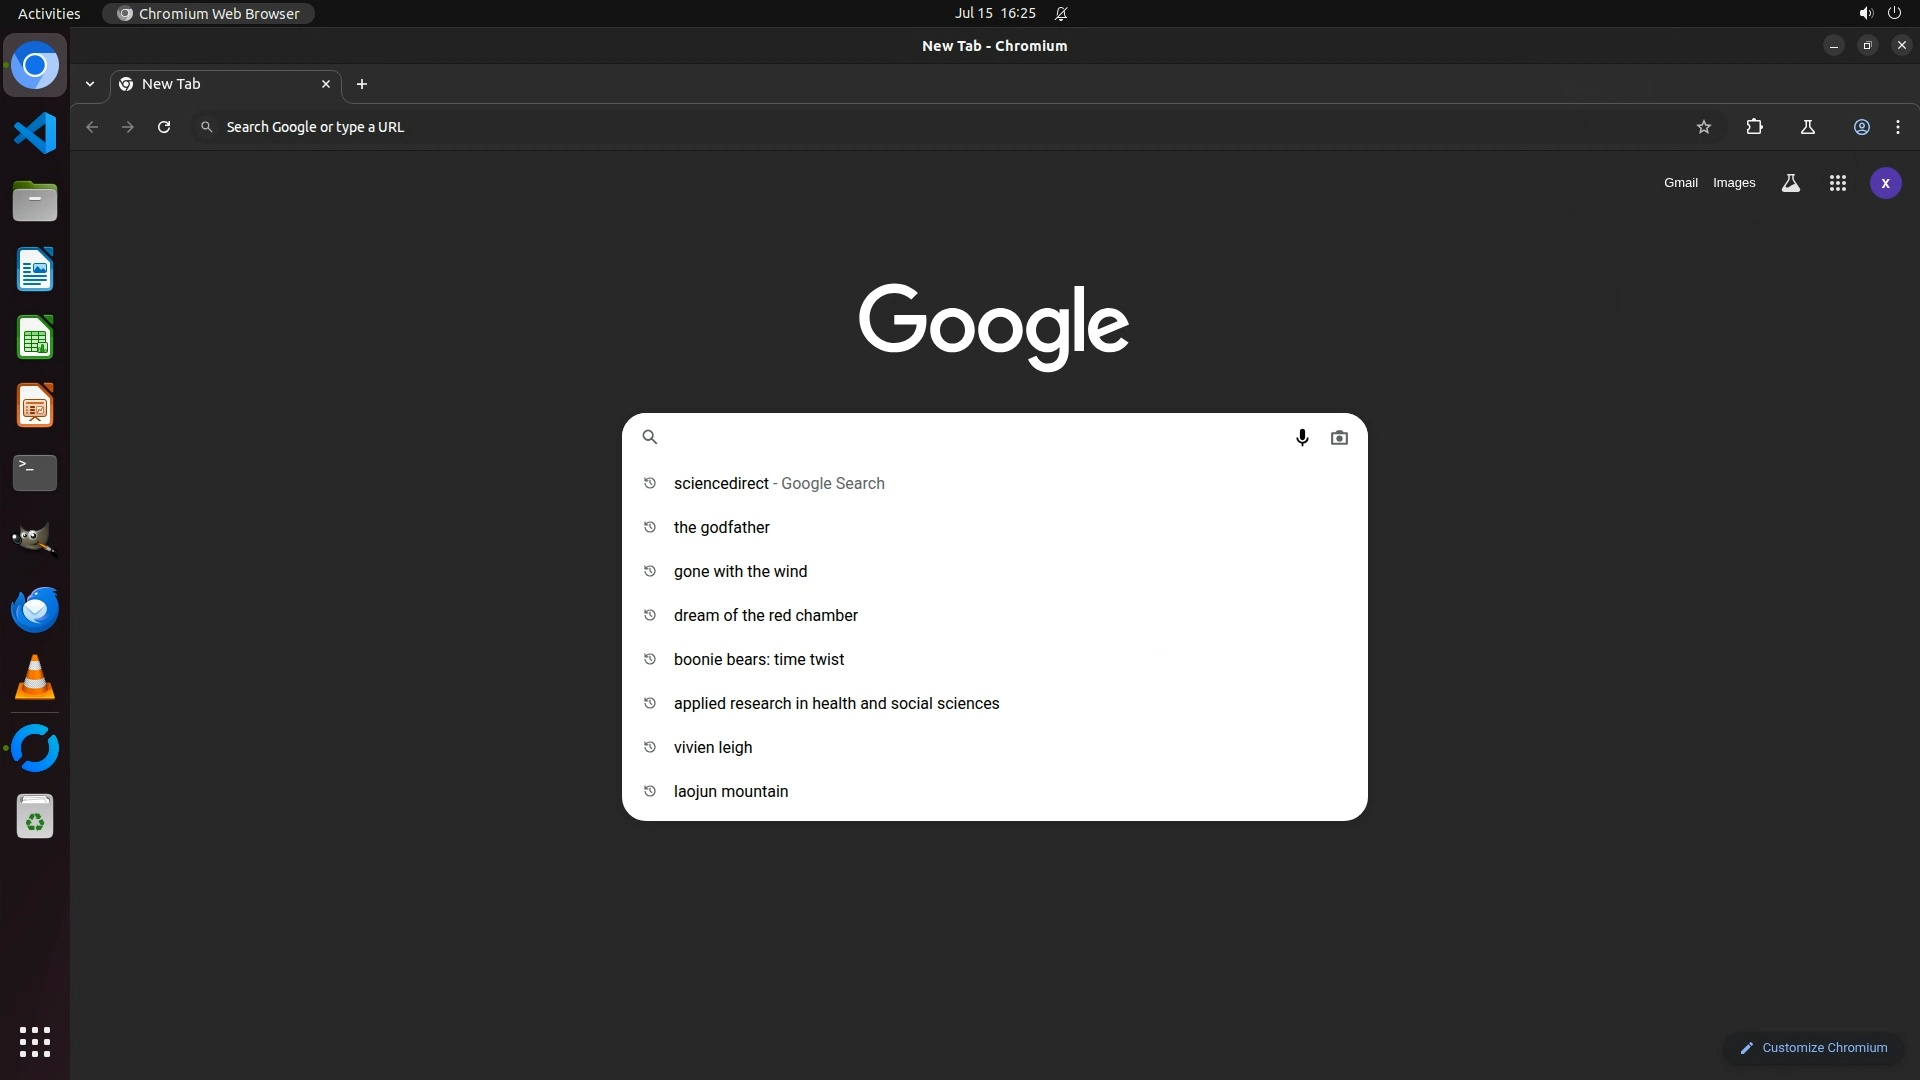Open the blue circular-arrow app in dock
The image size is (1920, 1080).
tap(35, 748)
